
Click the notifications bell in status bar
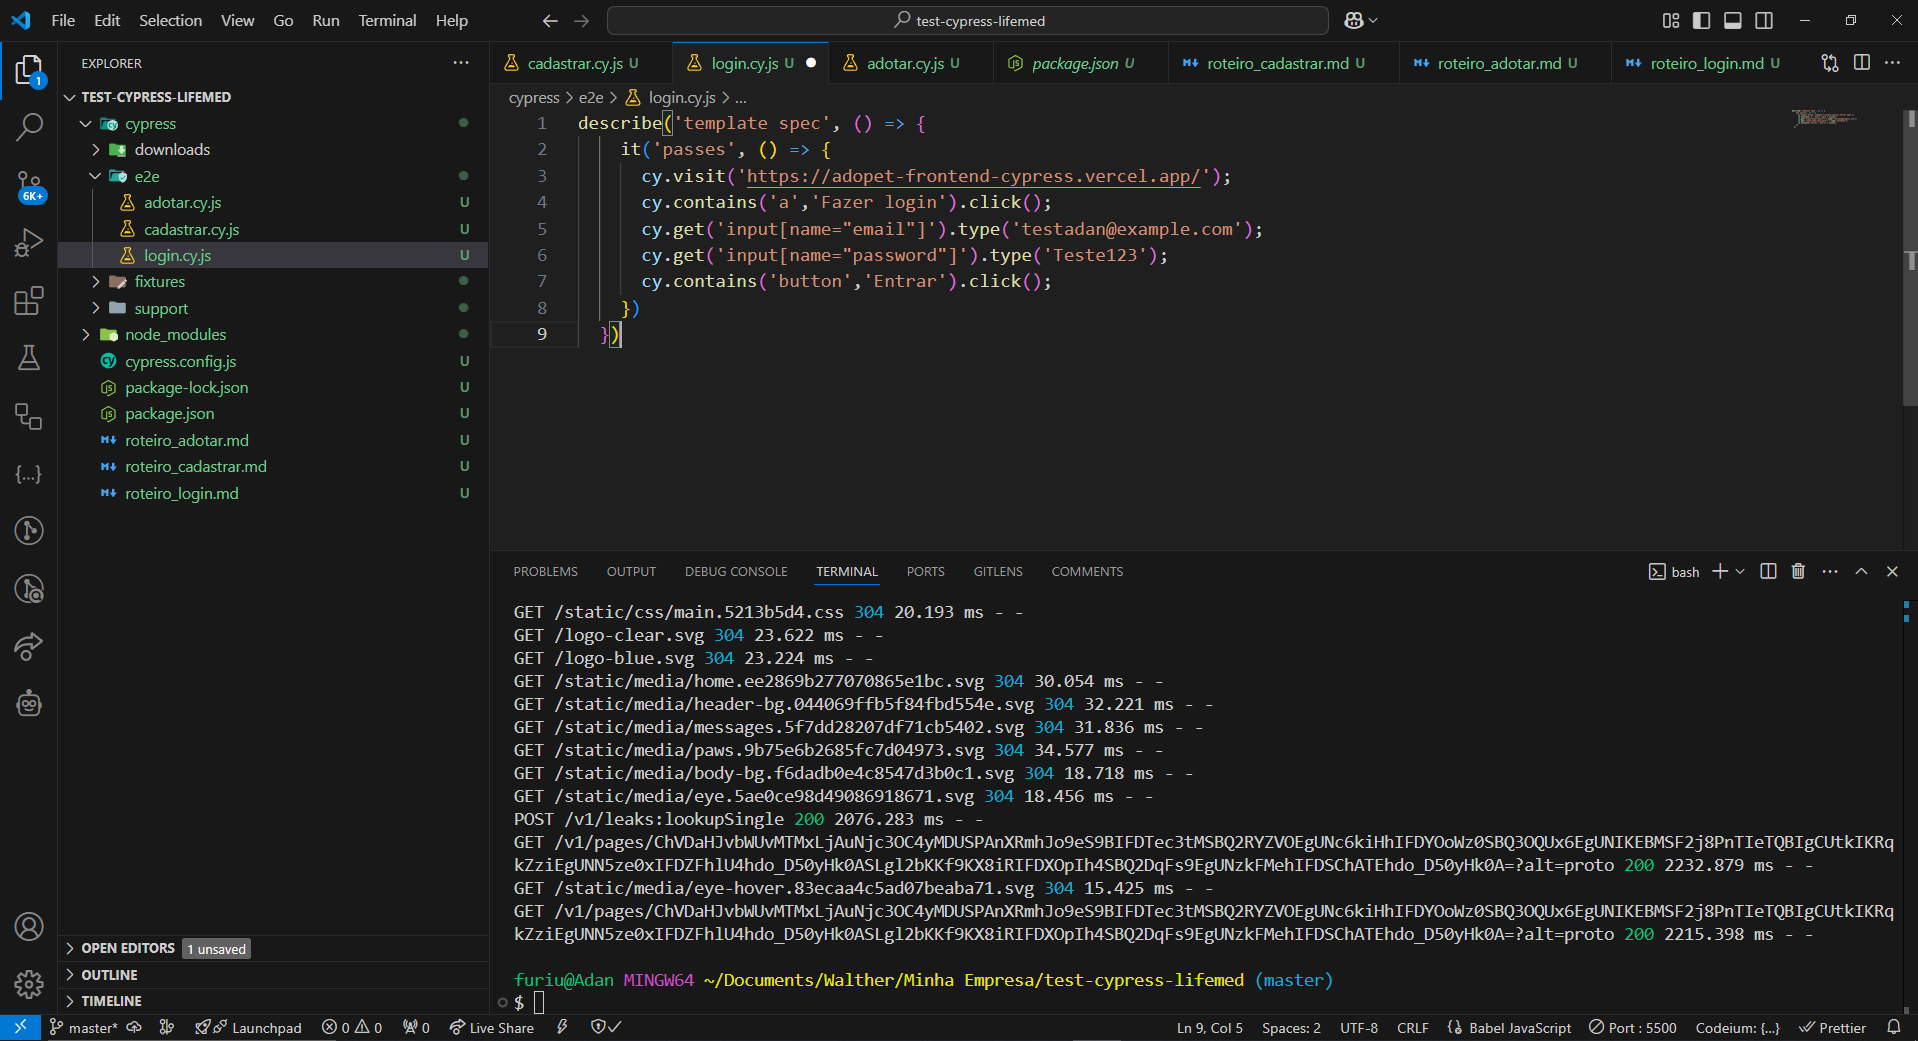(1893, 1027)
